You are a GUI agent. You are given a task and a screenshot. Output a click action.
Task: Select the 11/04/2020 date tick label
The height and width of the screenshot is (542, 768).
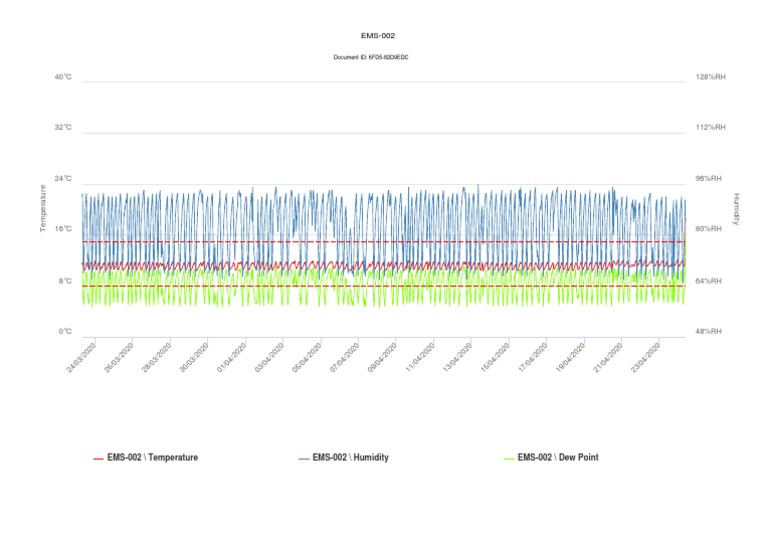tap(419, 358)
